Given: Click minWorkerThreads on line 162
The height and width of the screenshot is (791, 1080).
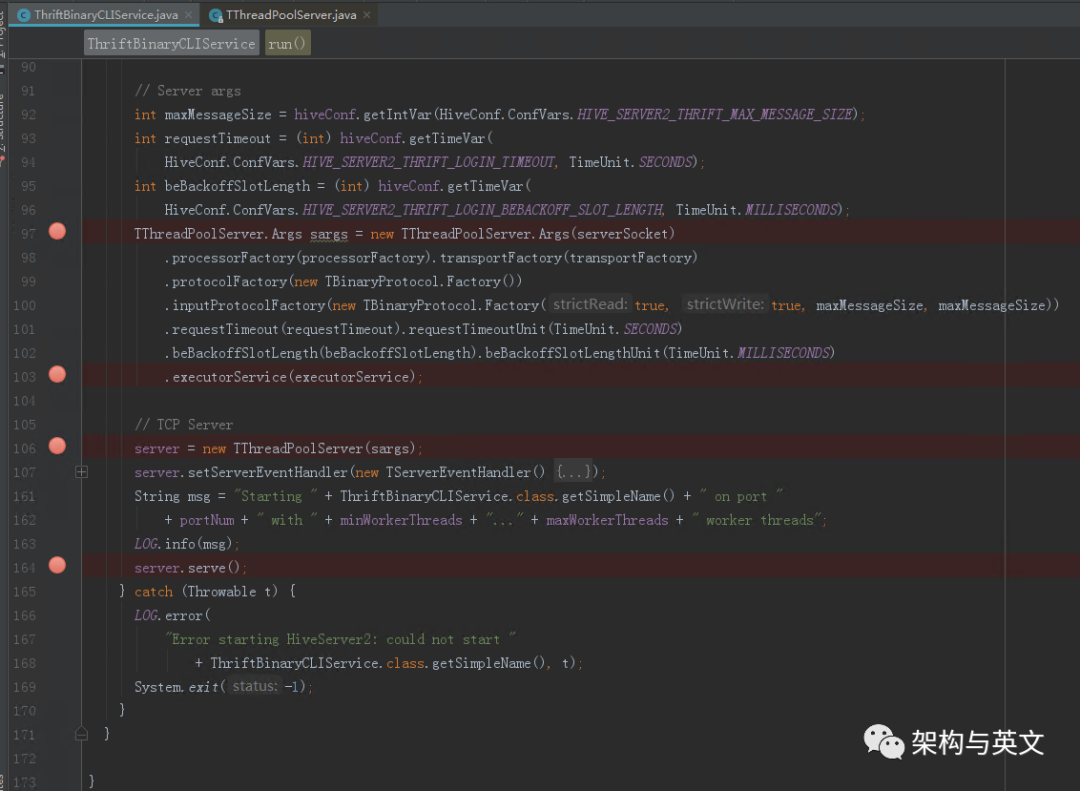Looking at the screenshot, I should [401, 520].
